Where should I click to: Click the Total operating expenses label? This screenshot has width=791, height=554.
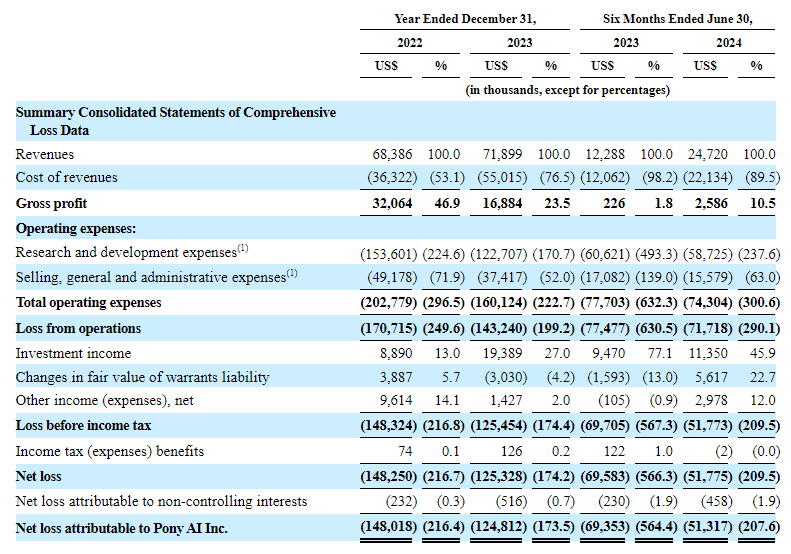click(x=88, y=302)
